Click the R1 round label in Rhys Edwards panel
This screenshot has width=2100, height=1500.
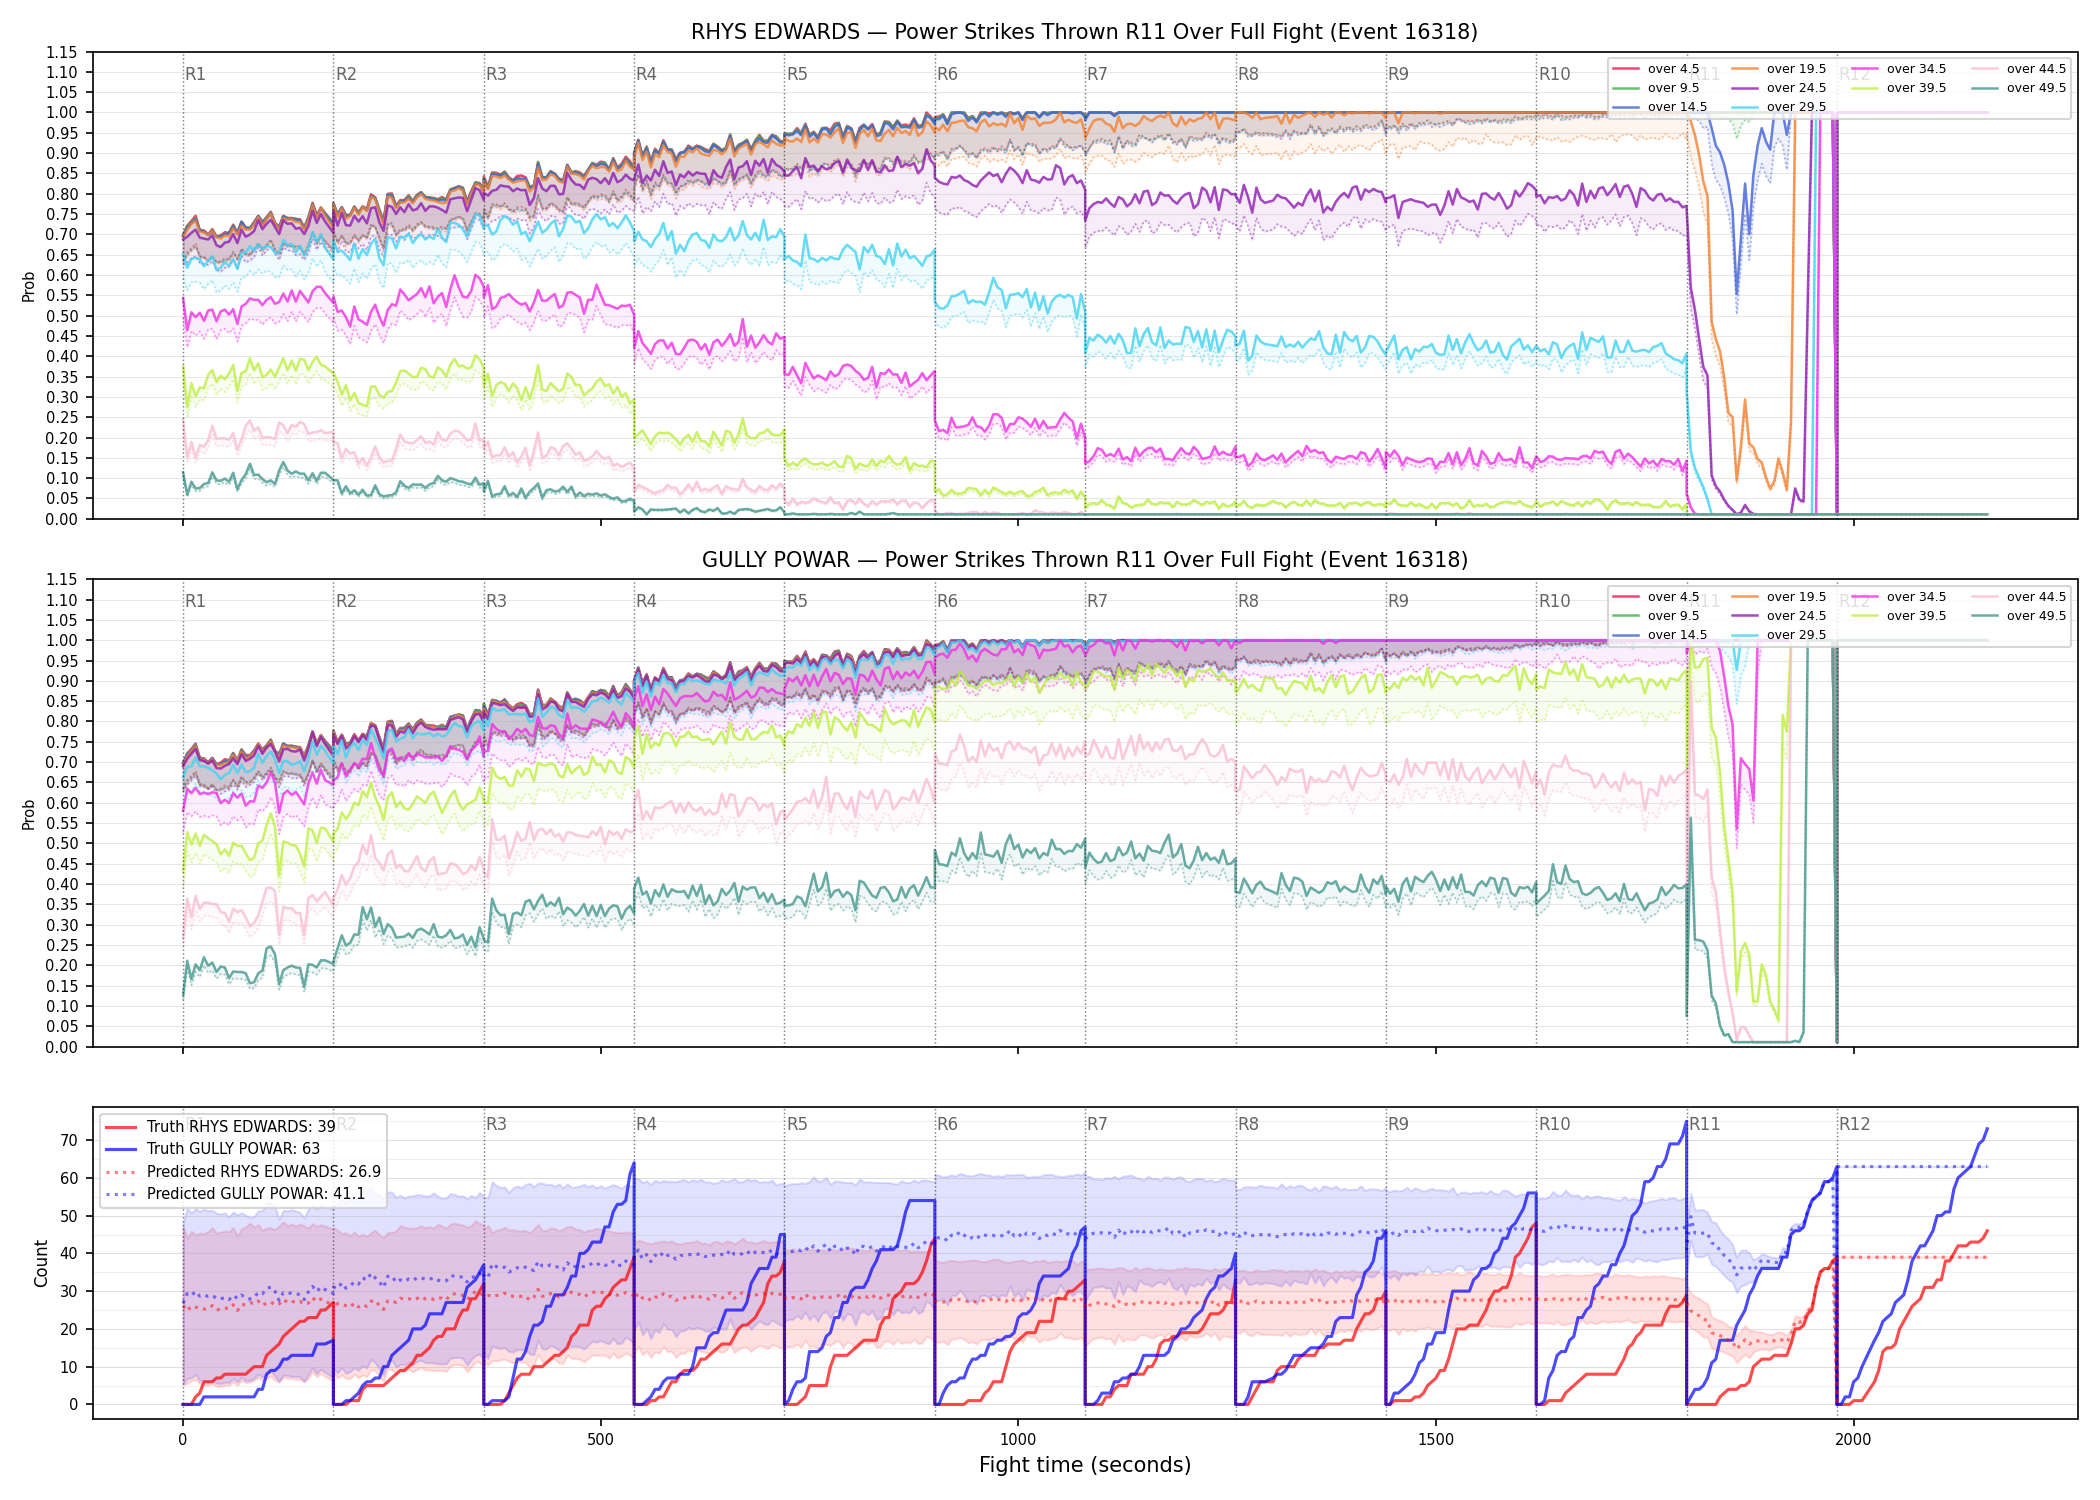click(x=195, y=74)
